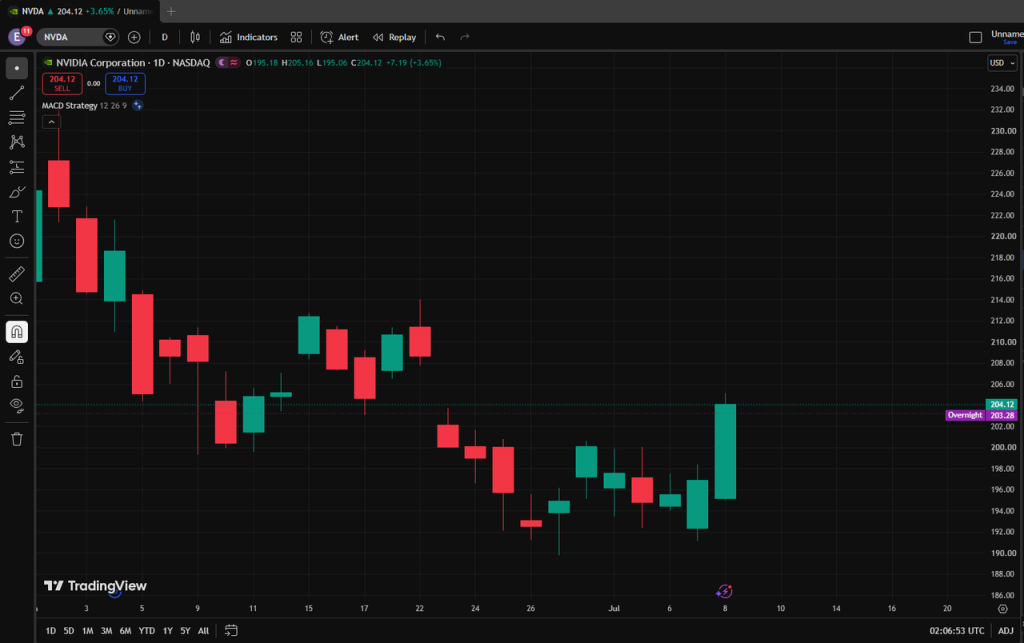Select the 5D date range
1024x643 pixels.
69,631
